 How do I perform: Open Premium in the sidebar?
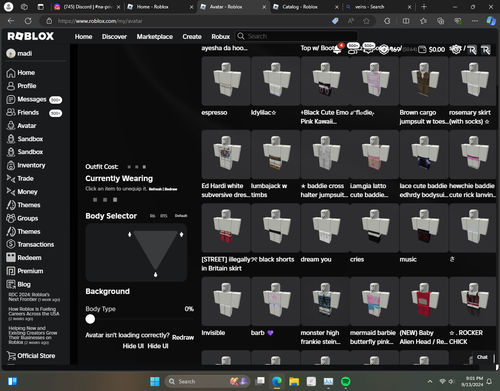tap(25, 271)
